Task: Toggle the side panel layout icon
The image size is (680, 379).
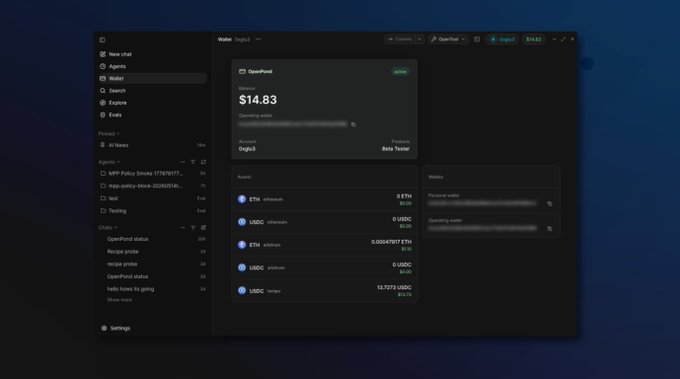Action: [x=477, y=39]
